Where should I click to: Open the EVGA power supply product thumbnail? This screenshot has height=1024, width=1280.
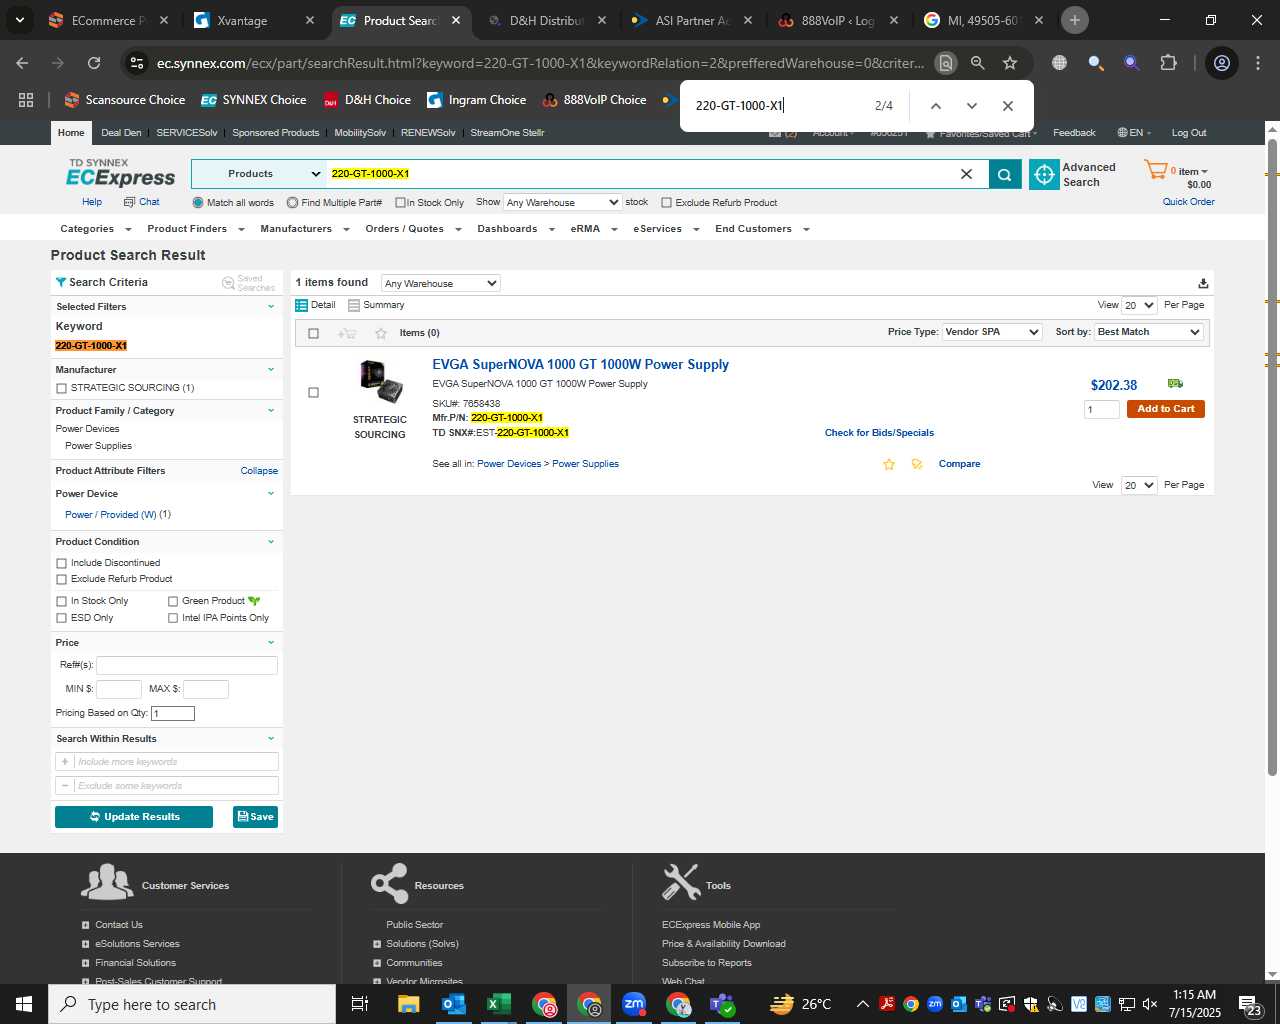[380, 381]
